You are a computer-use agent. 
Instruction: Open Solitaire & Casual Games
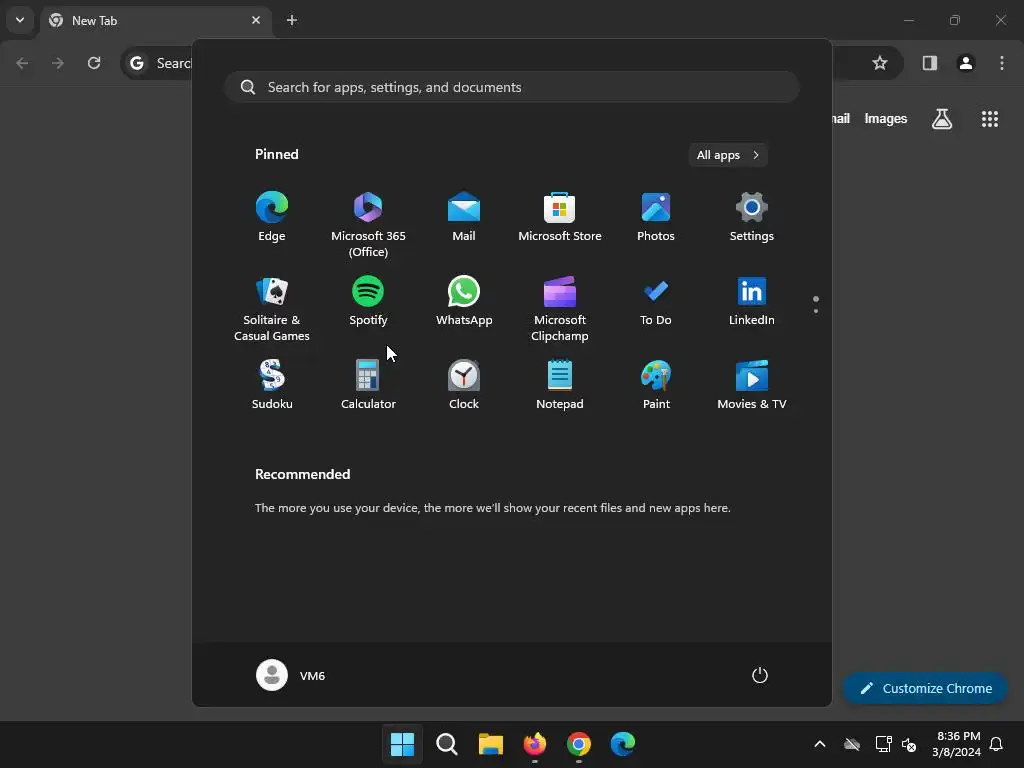coord(272,309)
